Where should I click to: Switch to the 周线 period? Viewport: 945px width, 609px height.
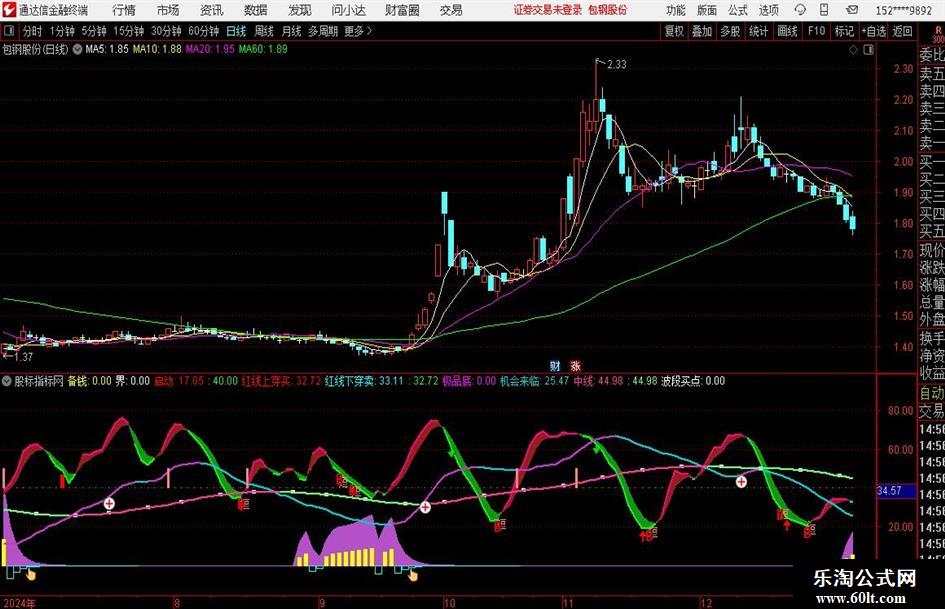(x=264, y=31)
